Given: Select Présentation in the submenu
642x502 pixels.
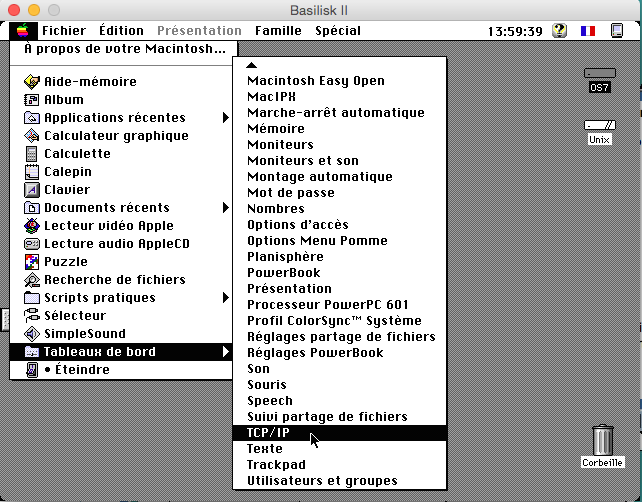Looking at the screenshot, I should 339,289.
